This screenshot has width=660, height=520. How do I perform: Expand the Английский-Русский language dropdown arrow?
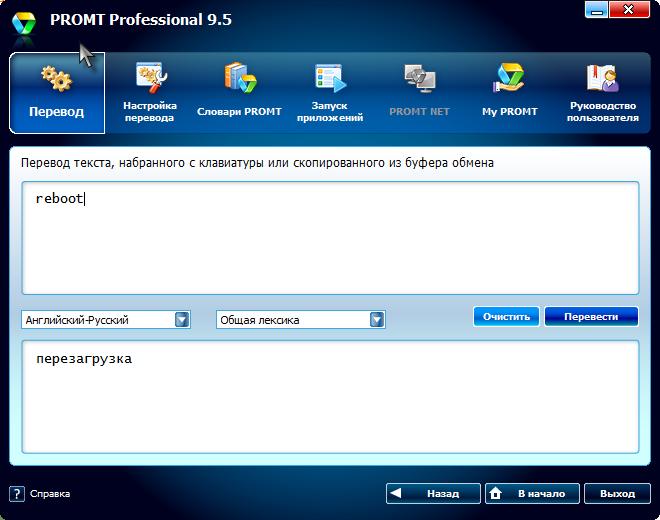click(182, 320)
